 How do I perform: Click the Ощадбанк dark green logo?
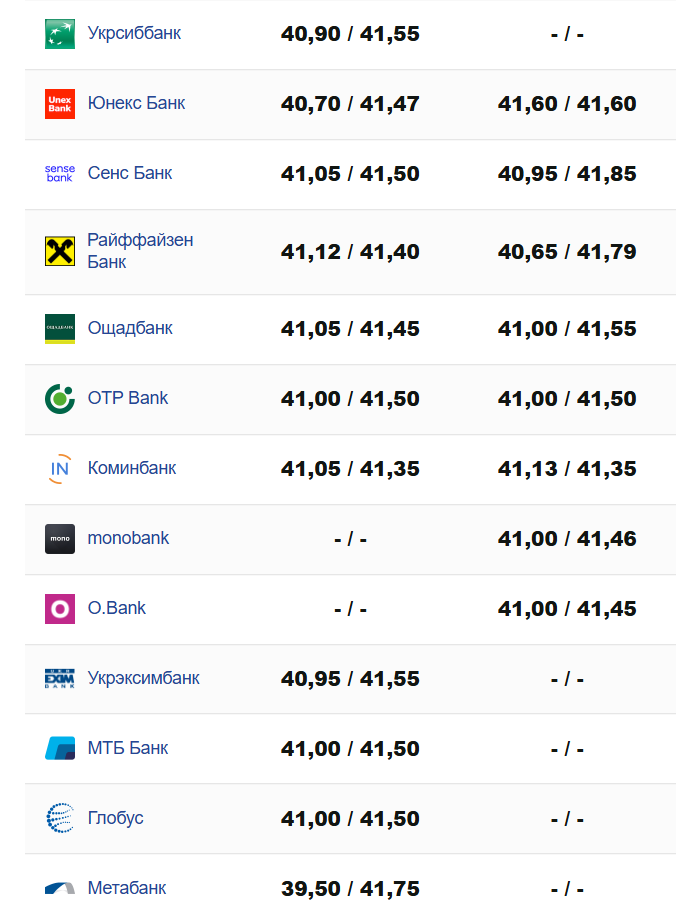(60, 329)
